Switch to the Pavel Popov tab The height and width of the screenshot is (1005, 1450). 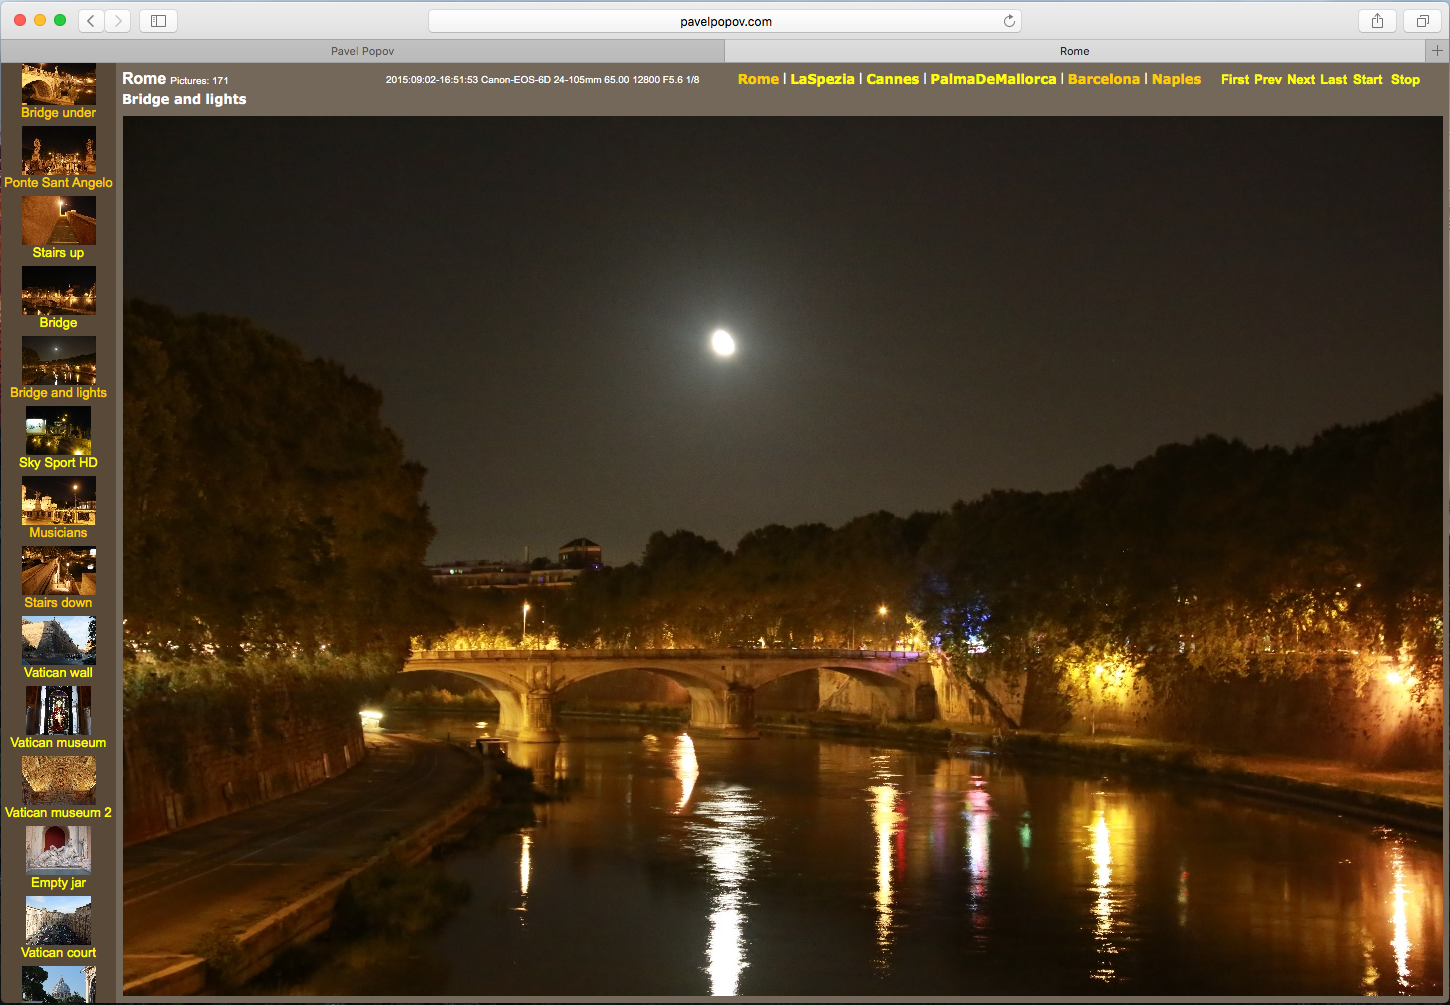click(x=362, y=51)
